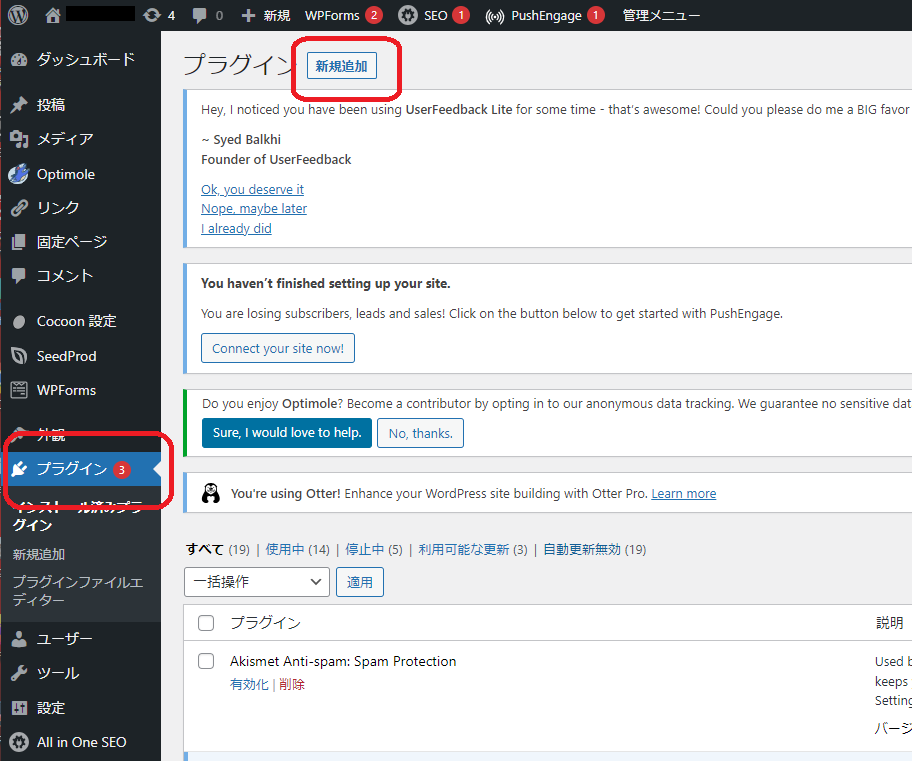Click the Cocoon 設定 circle icon
Image resolution: width=912 pixels, height=761 pixels.
[19, 322]
